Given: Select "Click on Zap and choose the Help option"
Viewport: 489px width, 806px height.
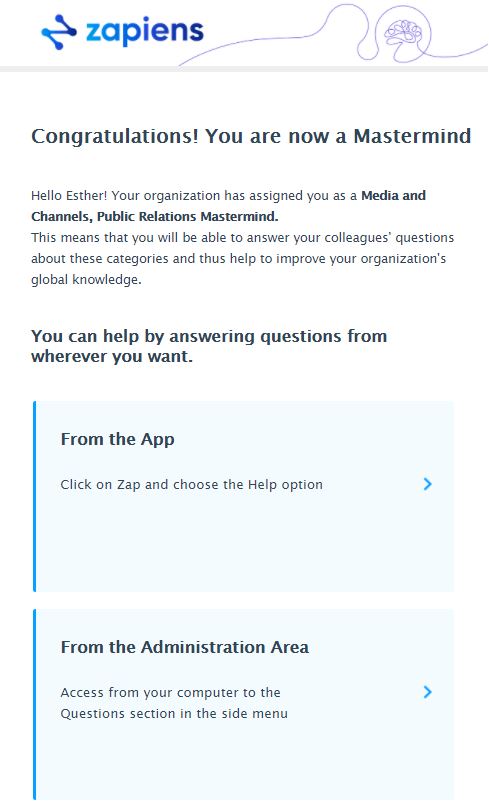Looking at the screenshot, I should pos(191,485).
